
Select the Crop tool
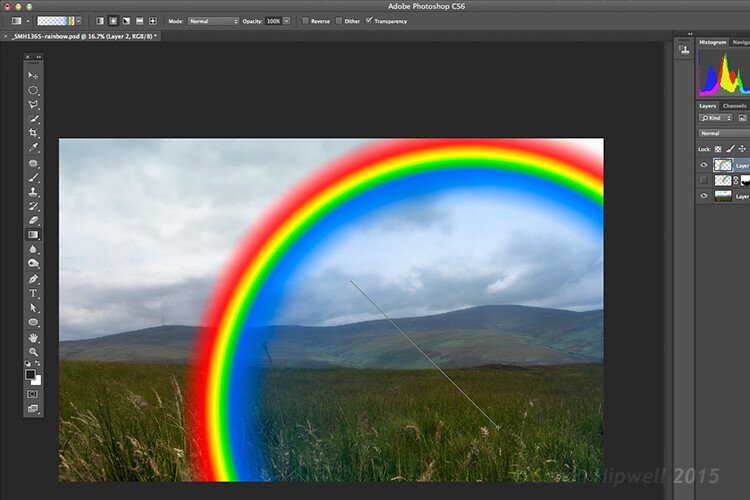click(33, 133)
